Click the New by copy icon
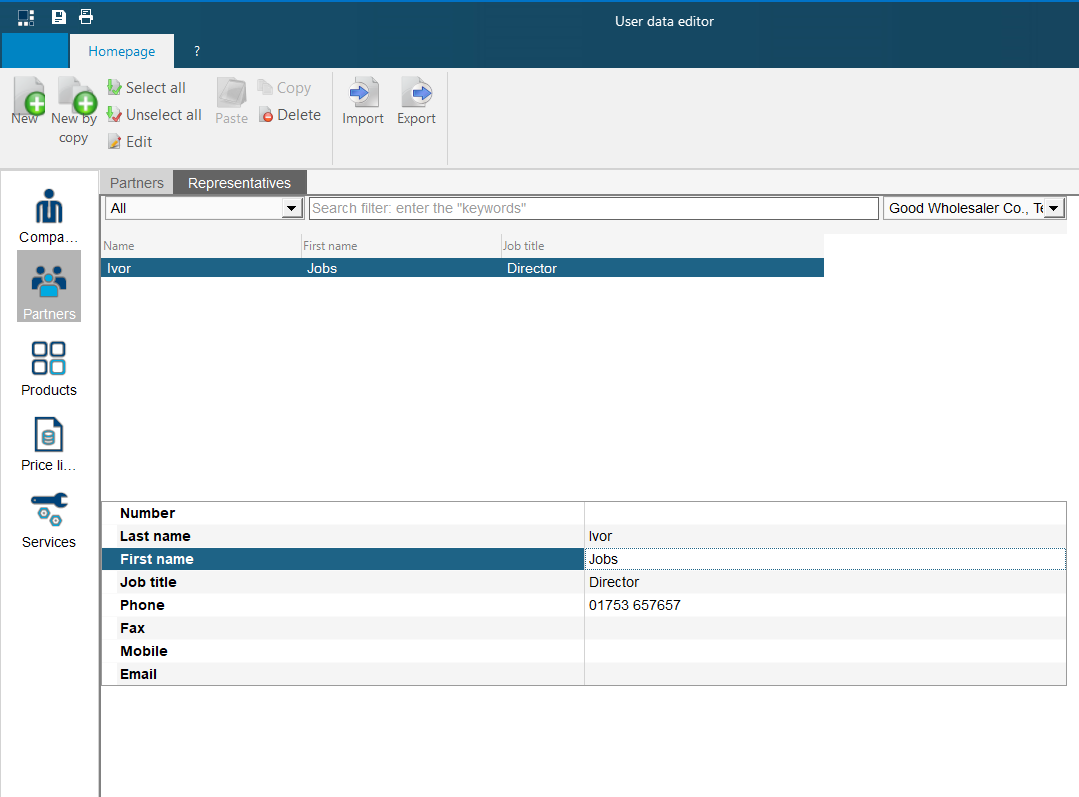This screenshot has width=1079, height=797. [x=74, y=100]
